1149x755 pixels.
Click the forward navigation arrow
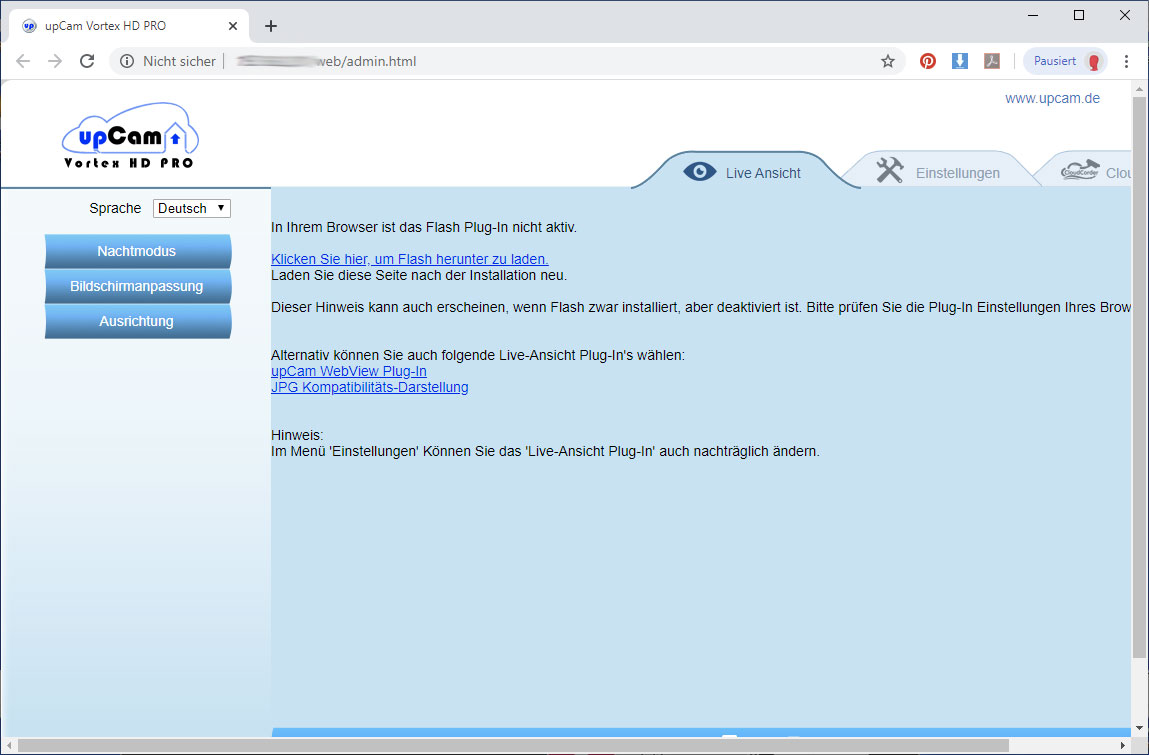click(x=55, y=62)
